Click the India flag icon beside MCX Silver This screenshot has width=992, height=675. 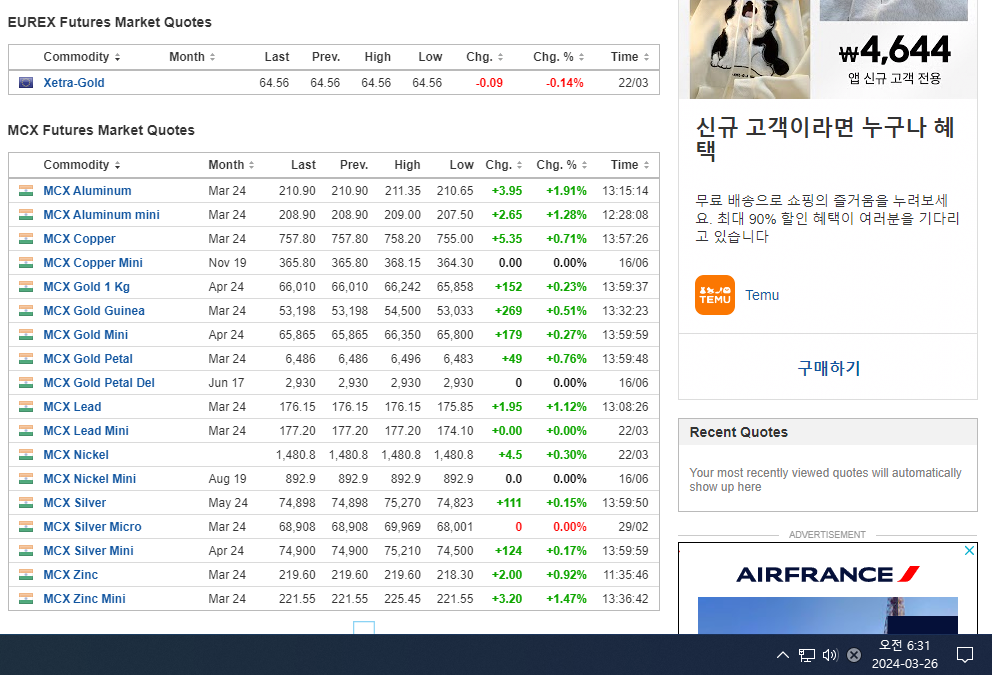(x=26, y=503)
